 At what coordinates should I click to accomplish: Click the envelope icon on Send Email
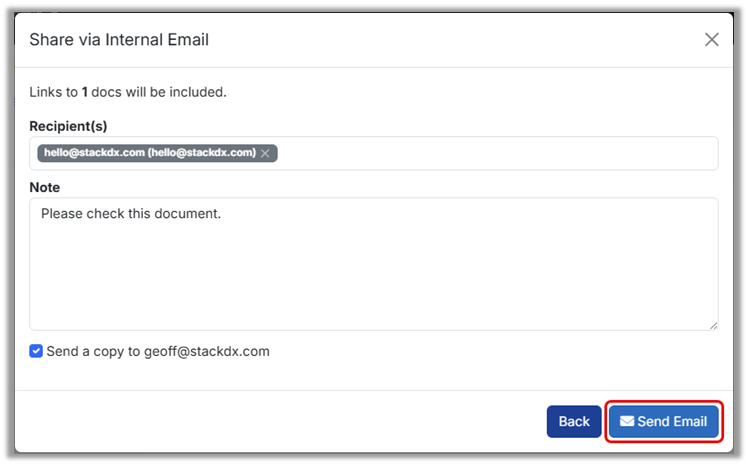[627, 421]
